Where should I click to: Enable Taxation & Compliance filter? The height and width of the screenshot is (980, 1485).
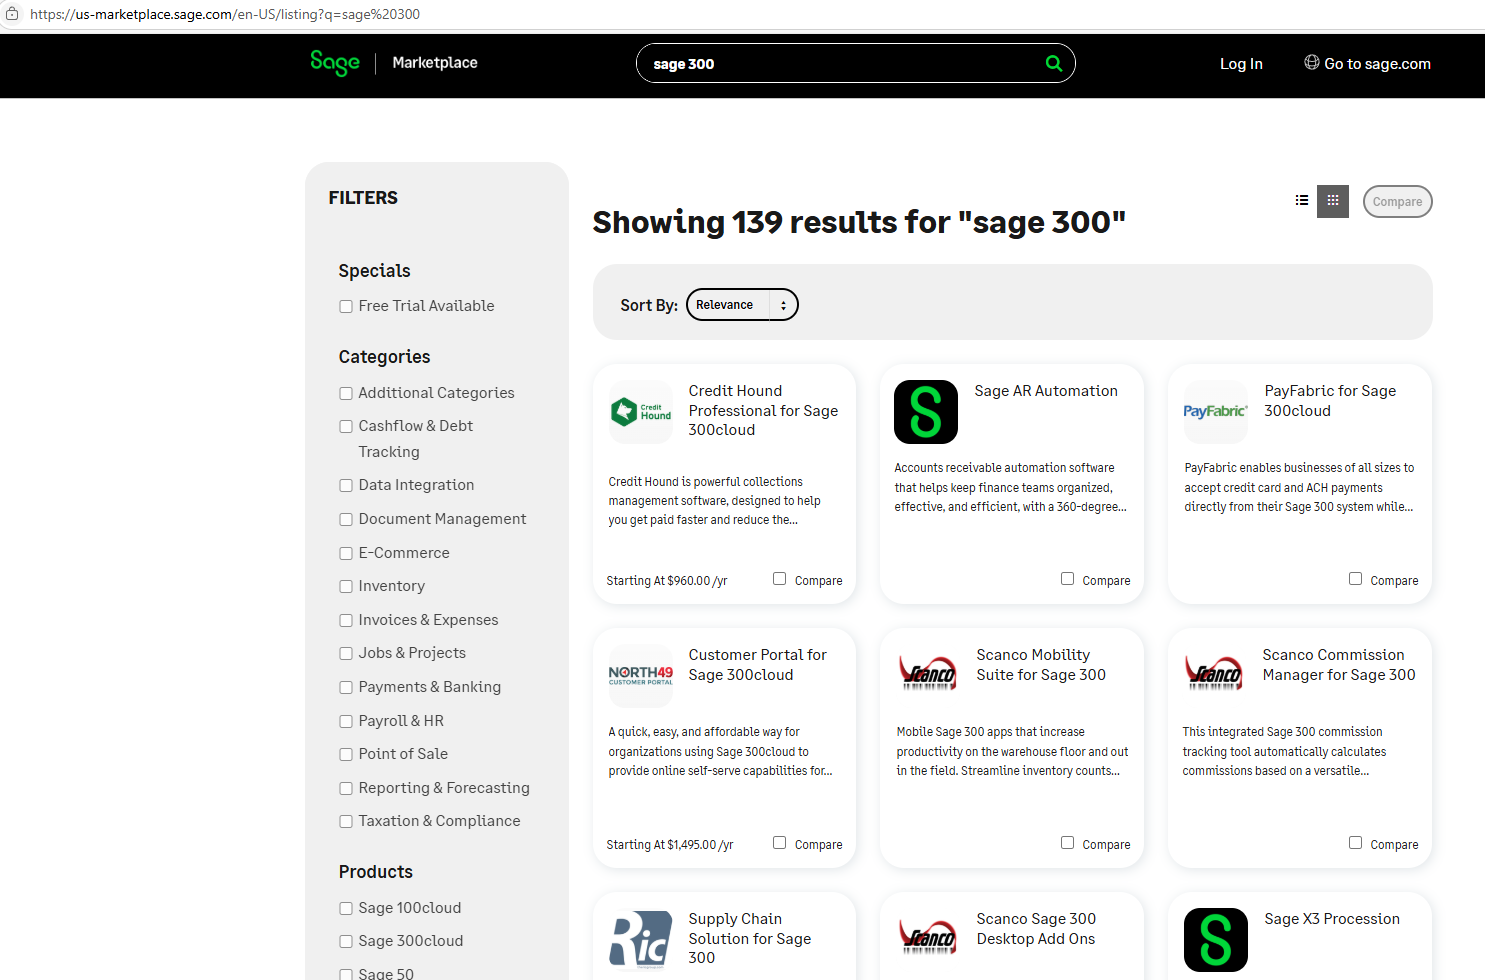[346, 822]
